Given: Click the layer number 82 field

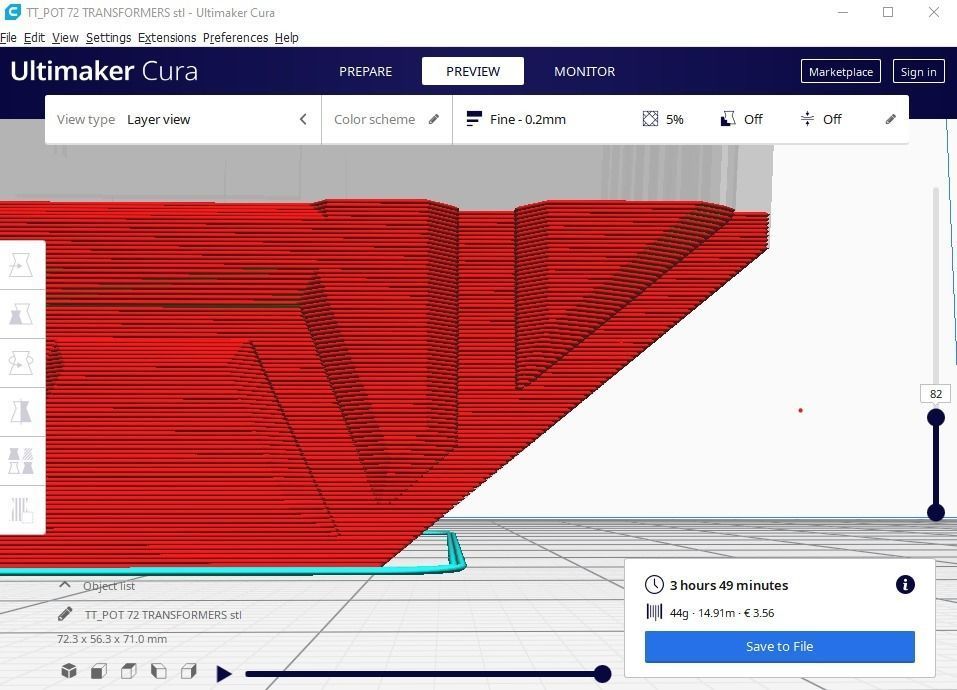Looking at the screenshot, I should click(936, 394).
